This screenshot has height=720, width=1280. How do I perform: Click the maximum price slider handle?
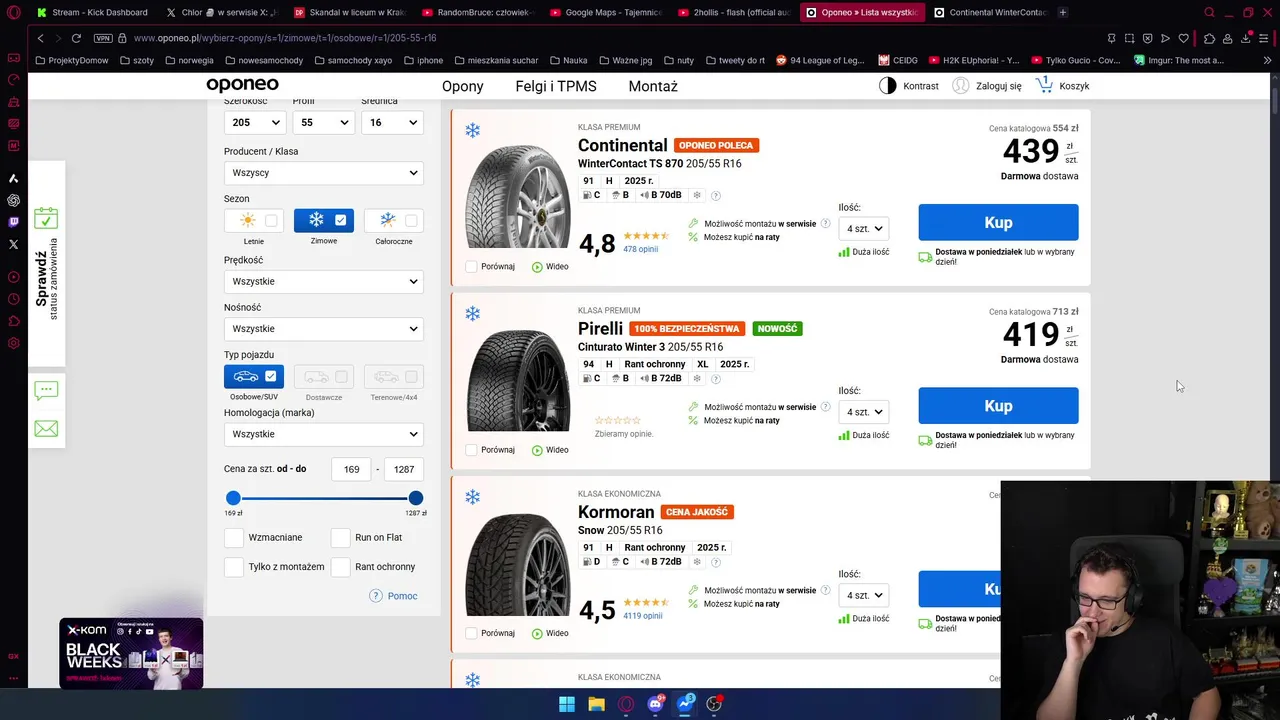pos(416,498)
